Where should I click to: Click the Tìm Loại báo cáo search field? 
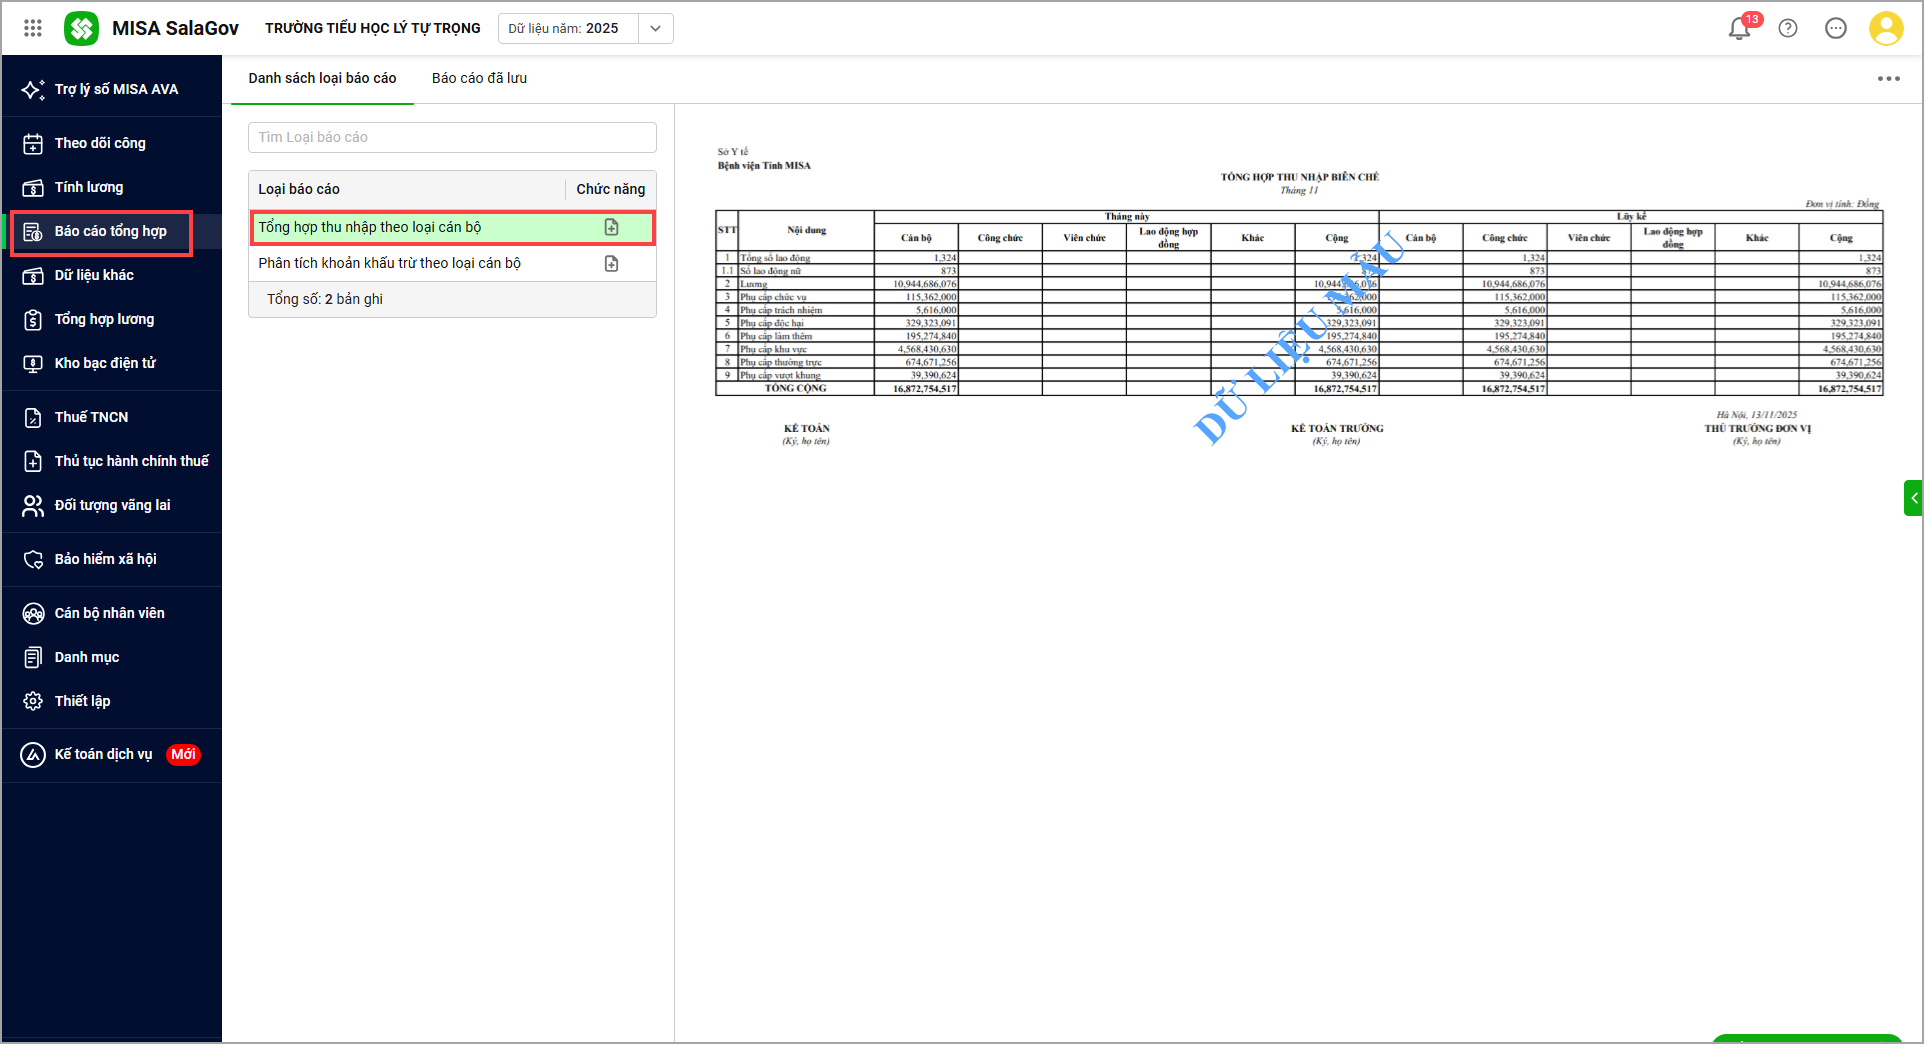pyautogui.click(x=452, y=137)
